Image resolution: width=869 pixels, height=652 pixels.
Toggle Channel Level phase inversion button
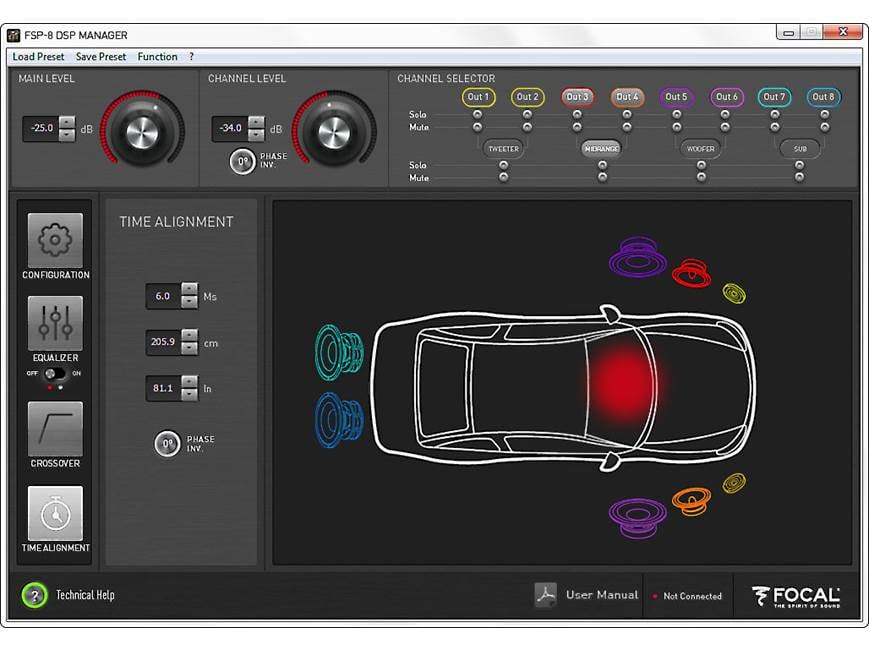tap(242, 161)
